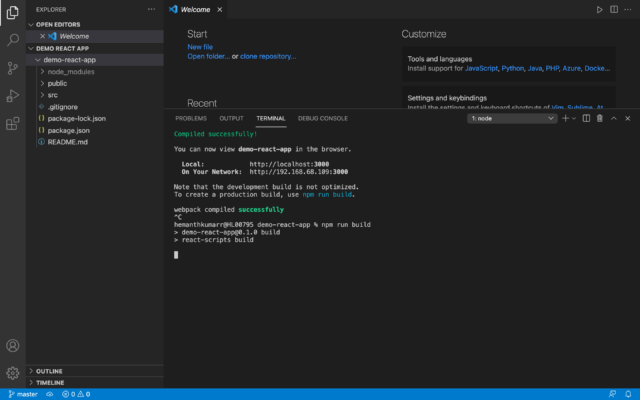Install Java support link
The image size is (640, 400).
[535, 68]
